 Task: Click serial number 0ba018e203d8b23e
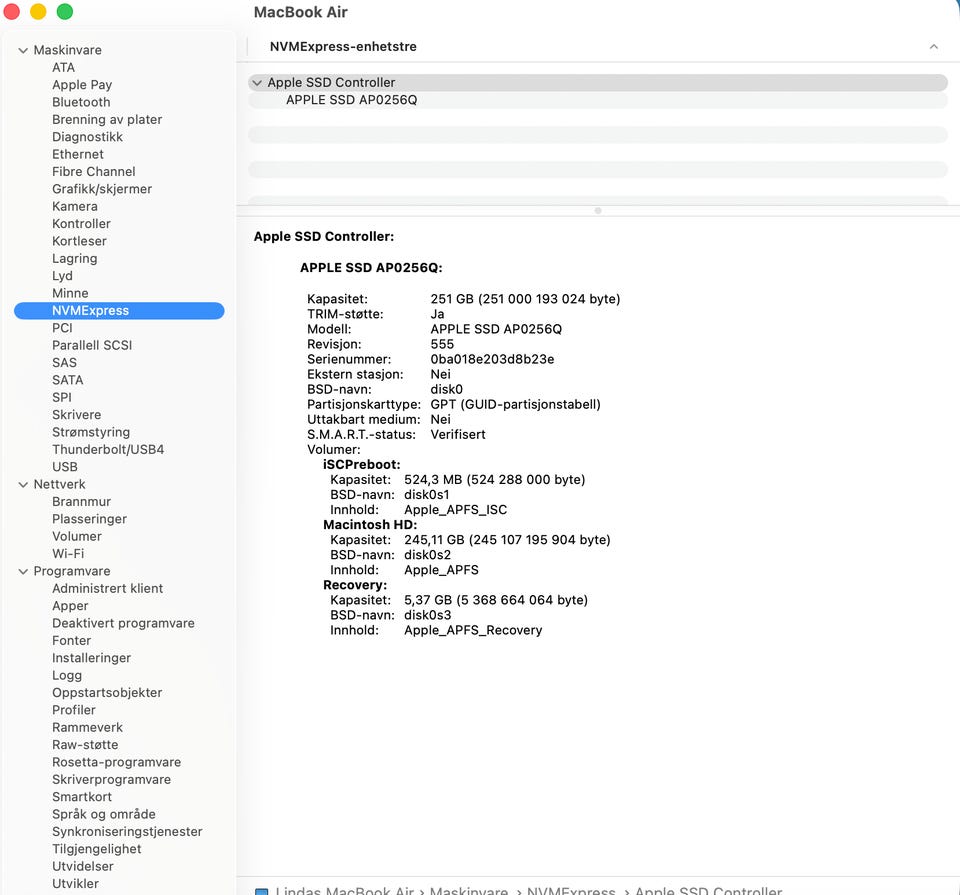click(492, 359)
